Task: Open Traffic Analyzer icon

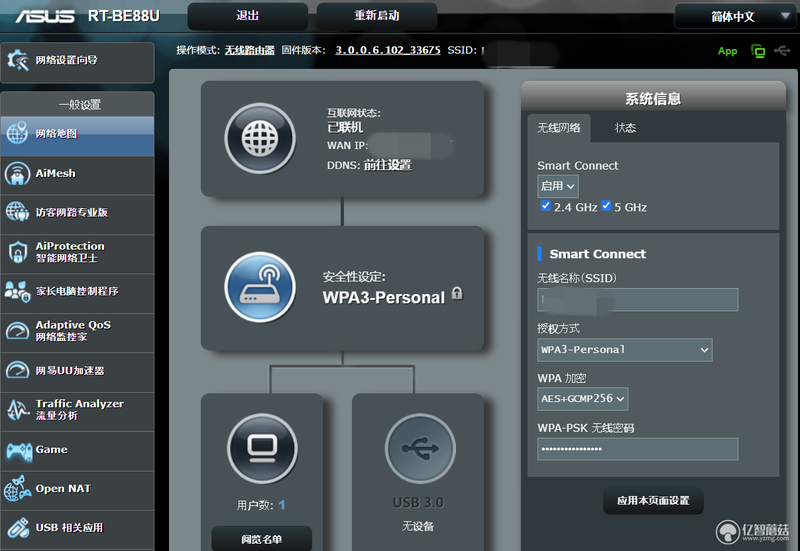Action: [x=18, y=410]
